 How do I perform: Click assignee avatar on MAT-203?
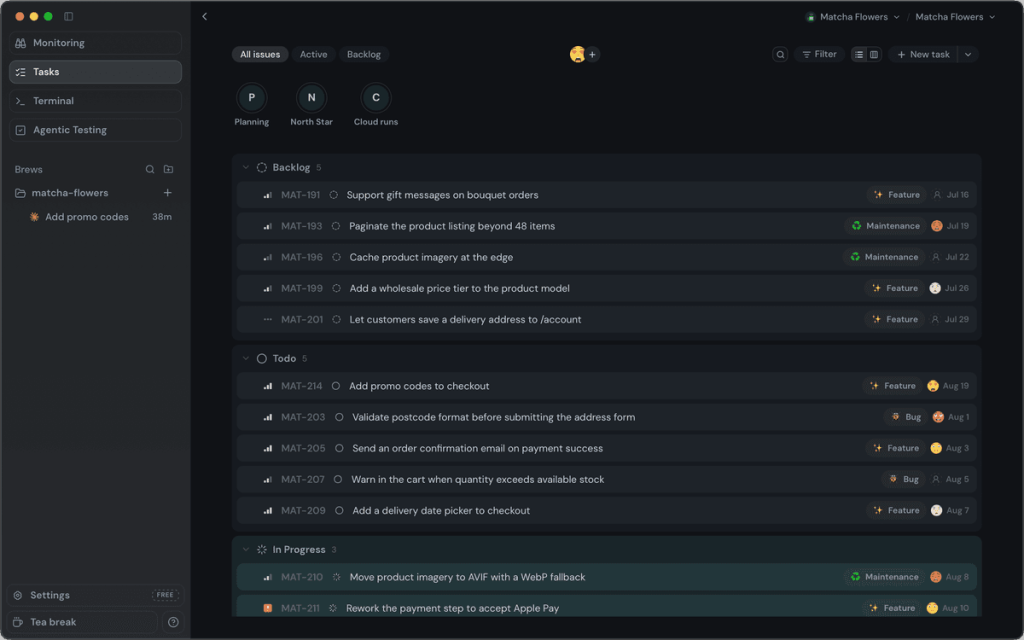point(938,417)
